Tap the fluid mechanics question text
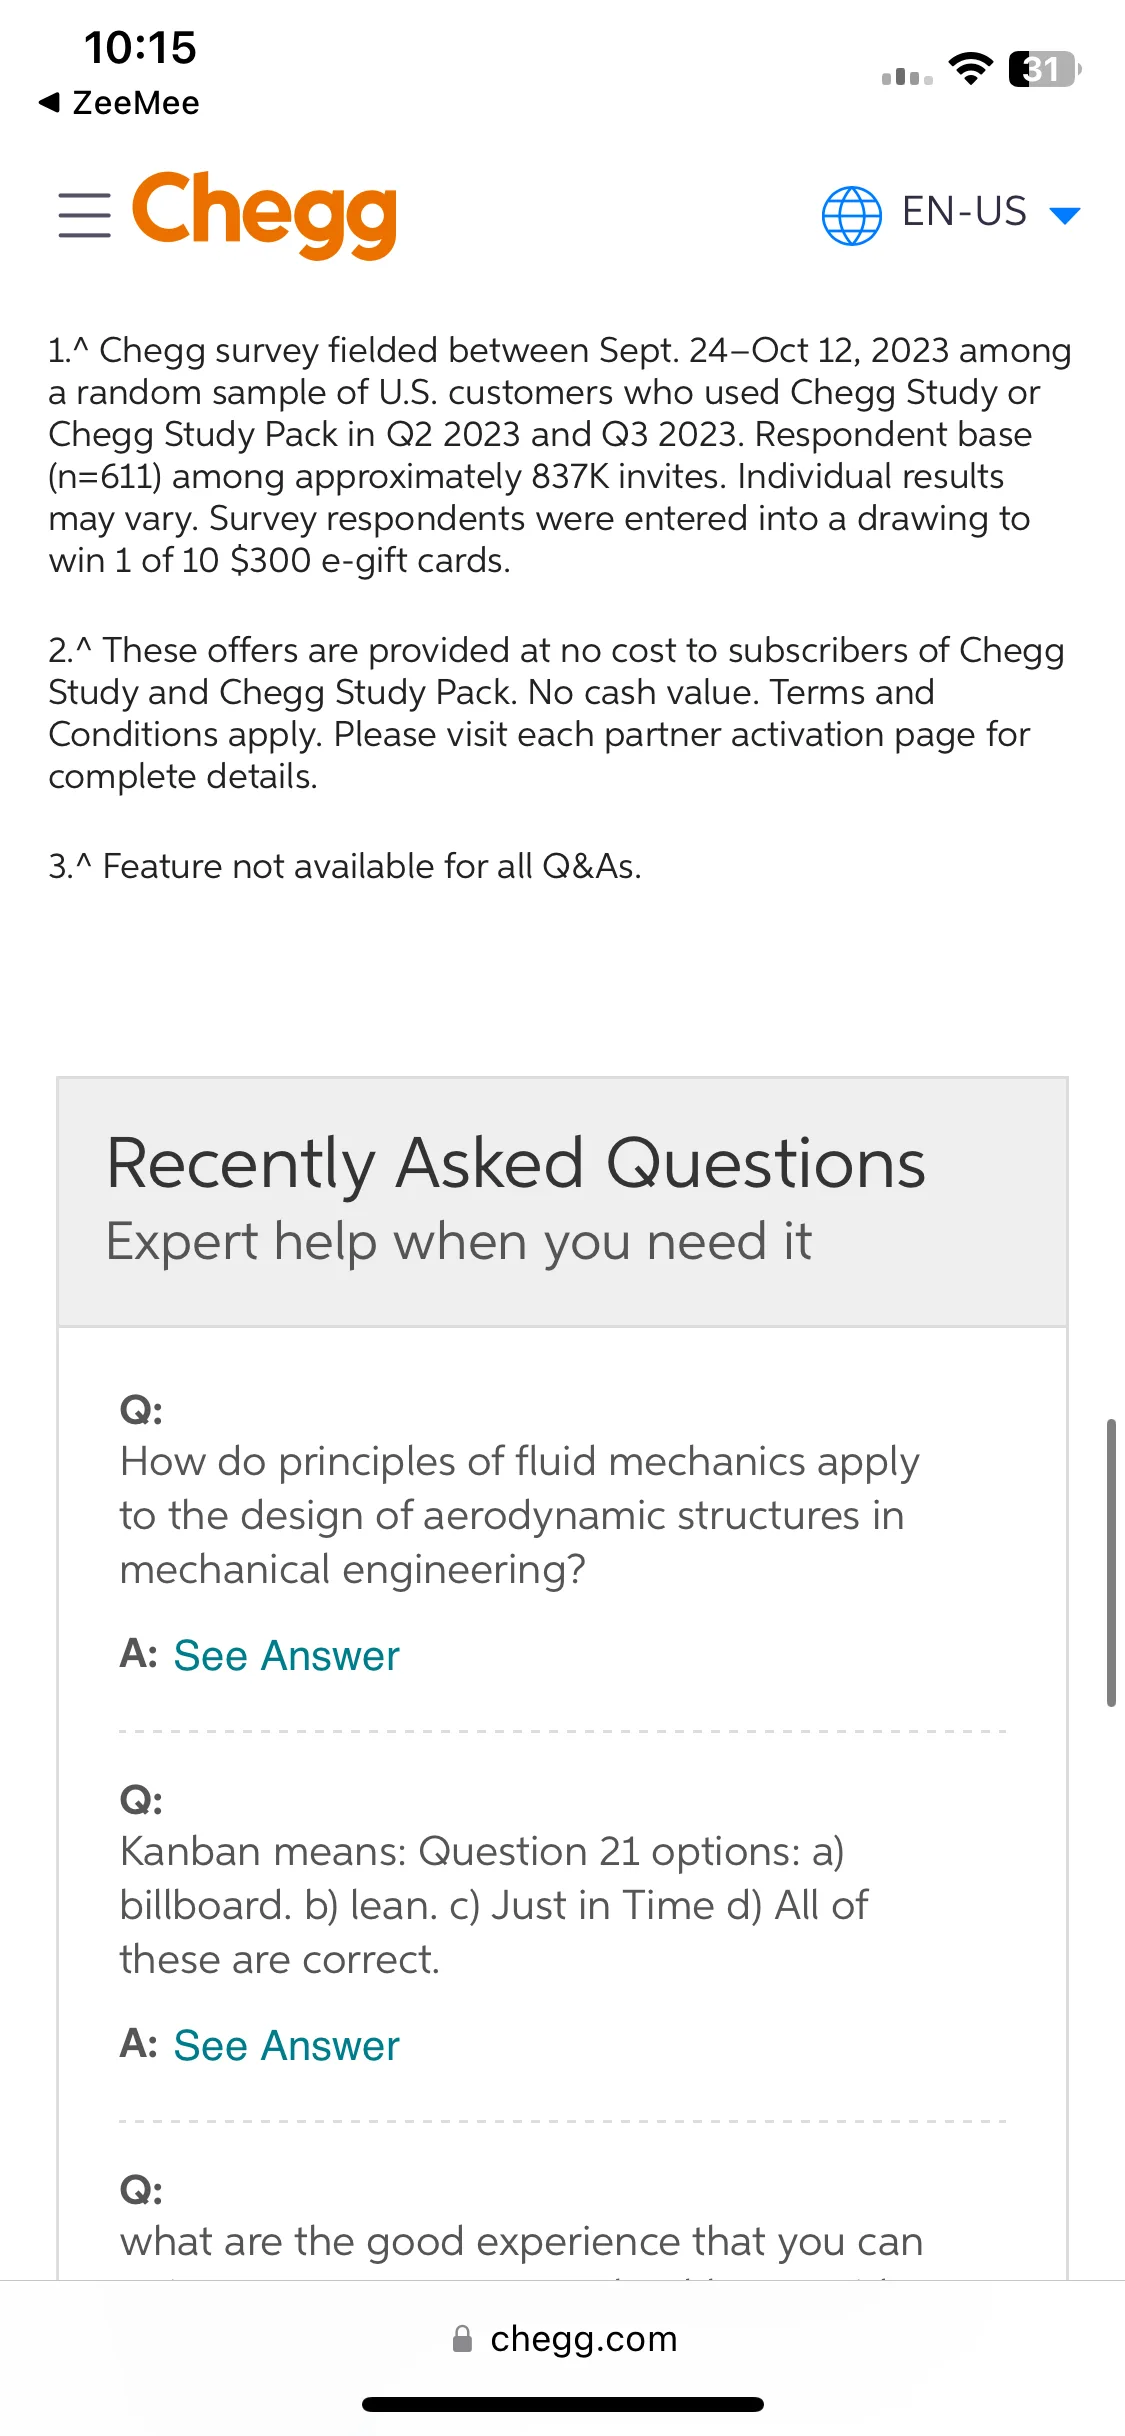Image resolution: width=1125 pixels, height=2436 pixels. (519, 1516)
